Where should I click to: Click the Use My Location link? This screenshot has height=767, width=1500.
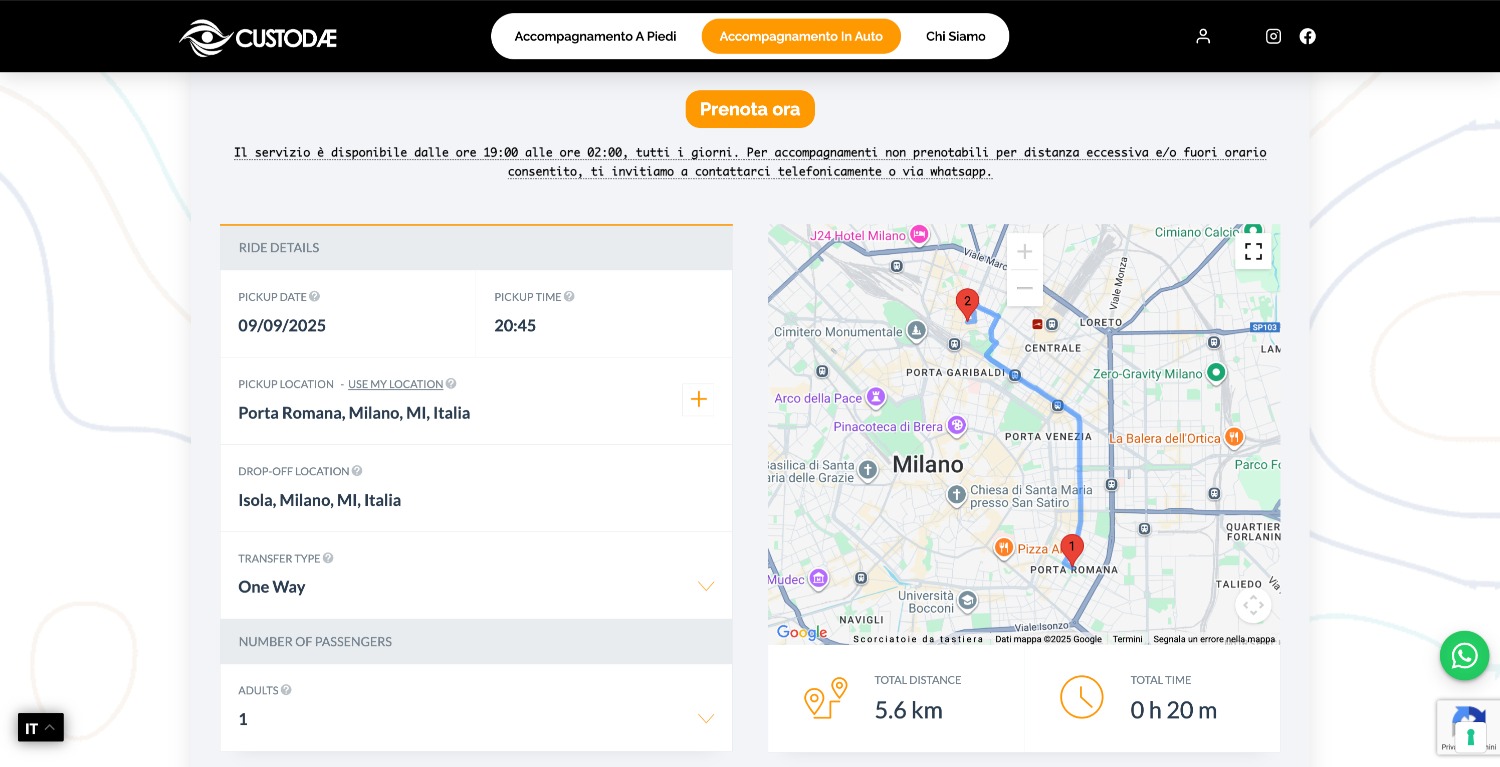tap(396, 384)
